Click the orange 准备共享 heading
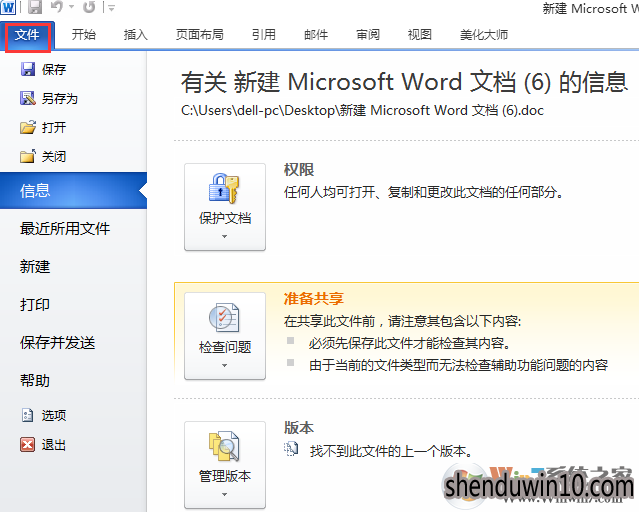639x512 pixels. tap(314, 299)
